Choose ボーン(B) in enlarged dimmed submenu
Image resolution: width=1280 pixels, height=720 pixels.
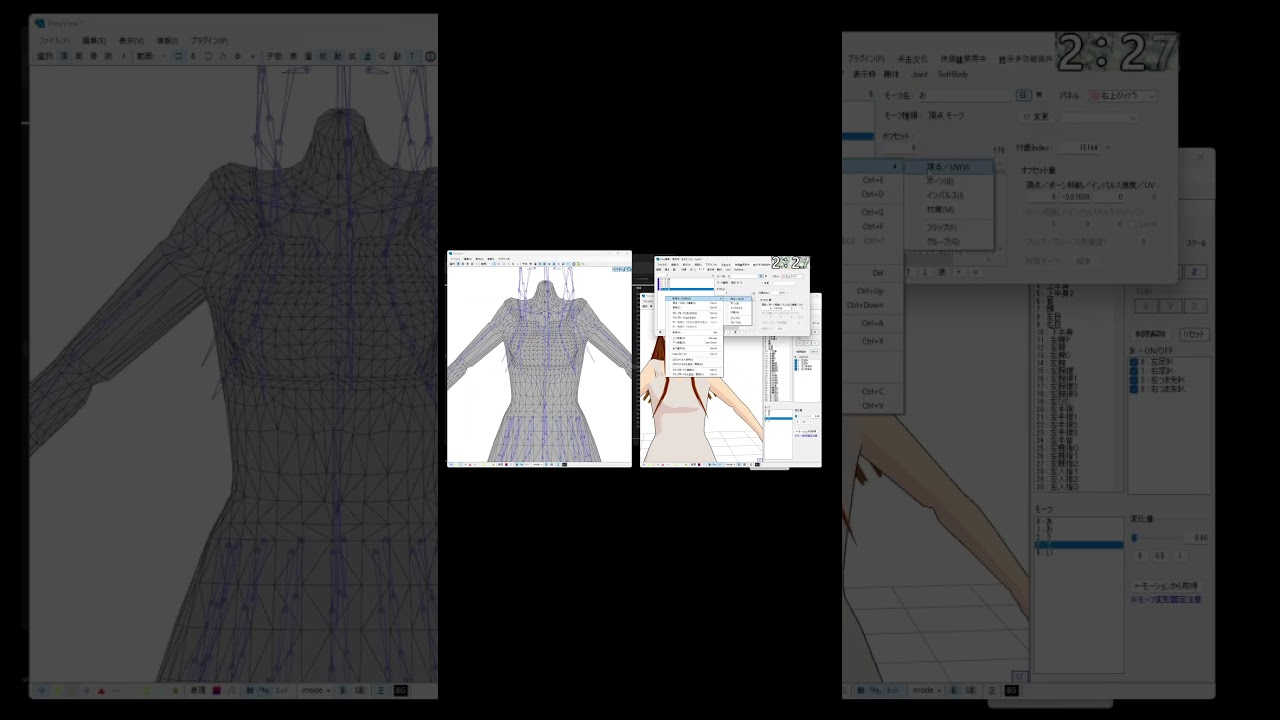click(x=940, y=182)
